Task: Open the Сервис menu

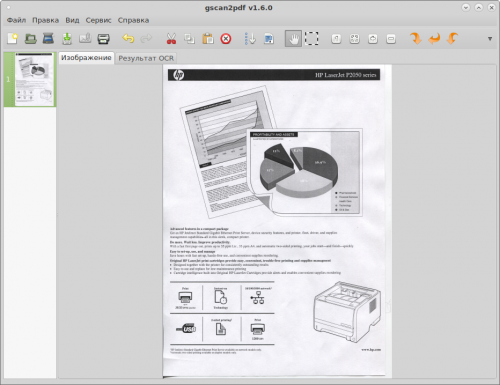Action: click(98, 20)
